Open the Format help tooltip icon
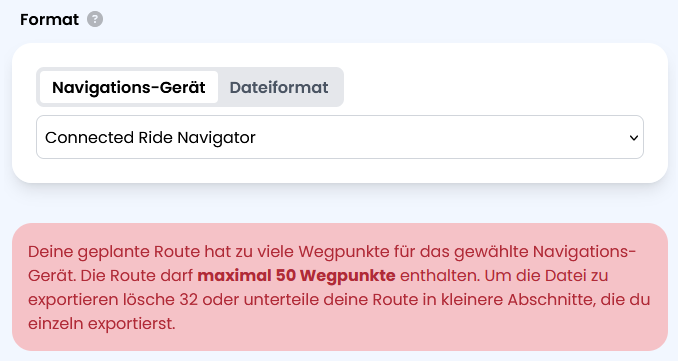 [95, 19]
